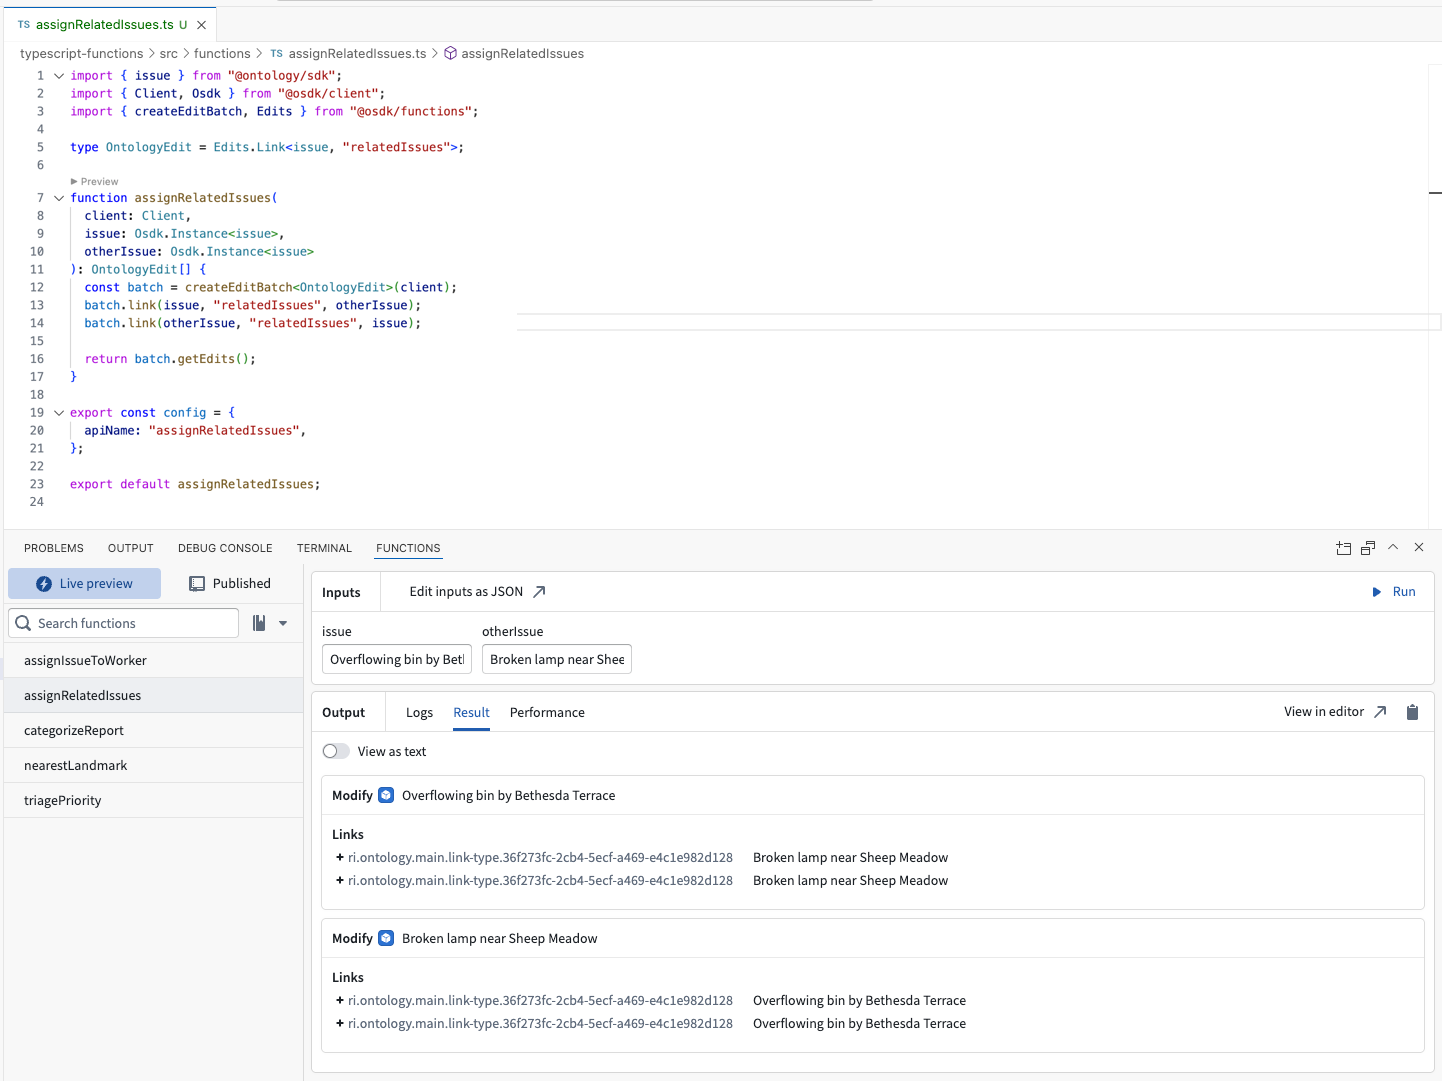Switch to the DEBUG CONSOLE tab
The image size is (1442, 1081).
coord(225,548)
